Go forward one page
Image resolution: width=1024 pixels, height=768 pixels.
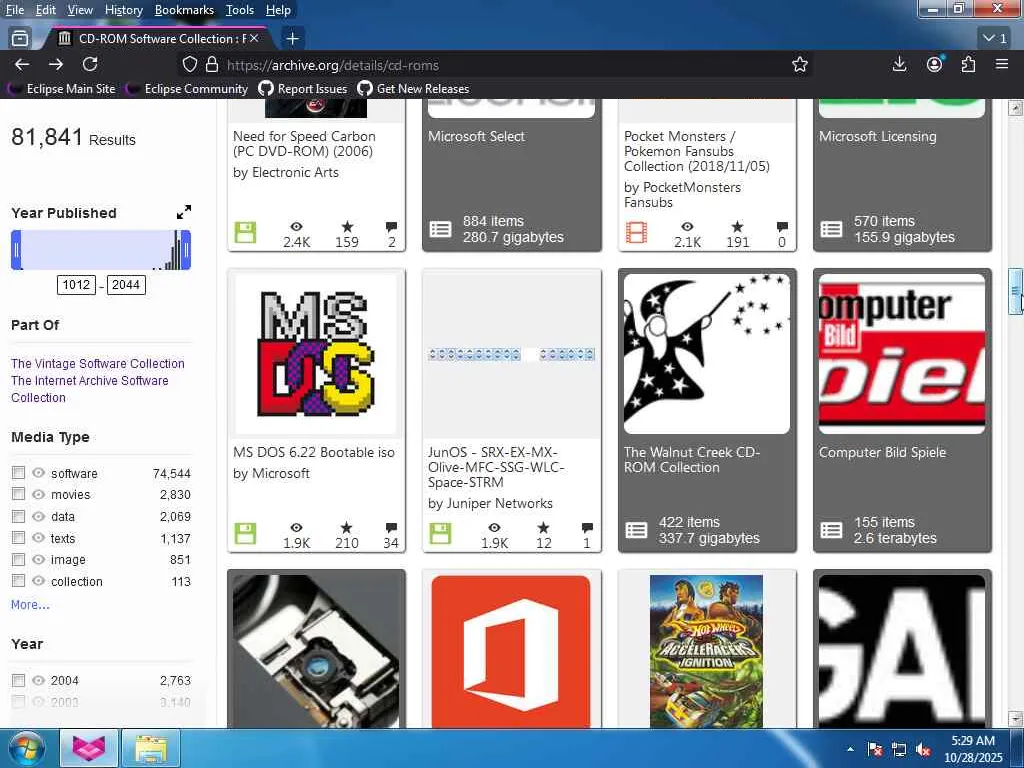point(56,64)
